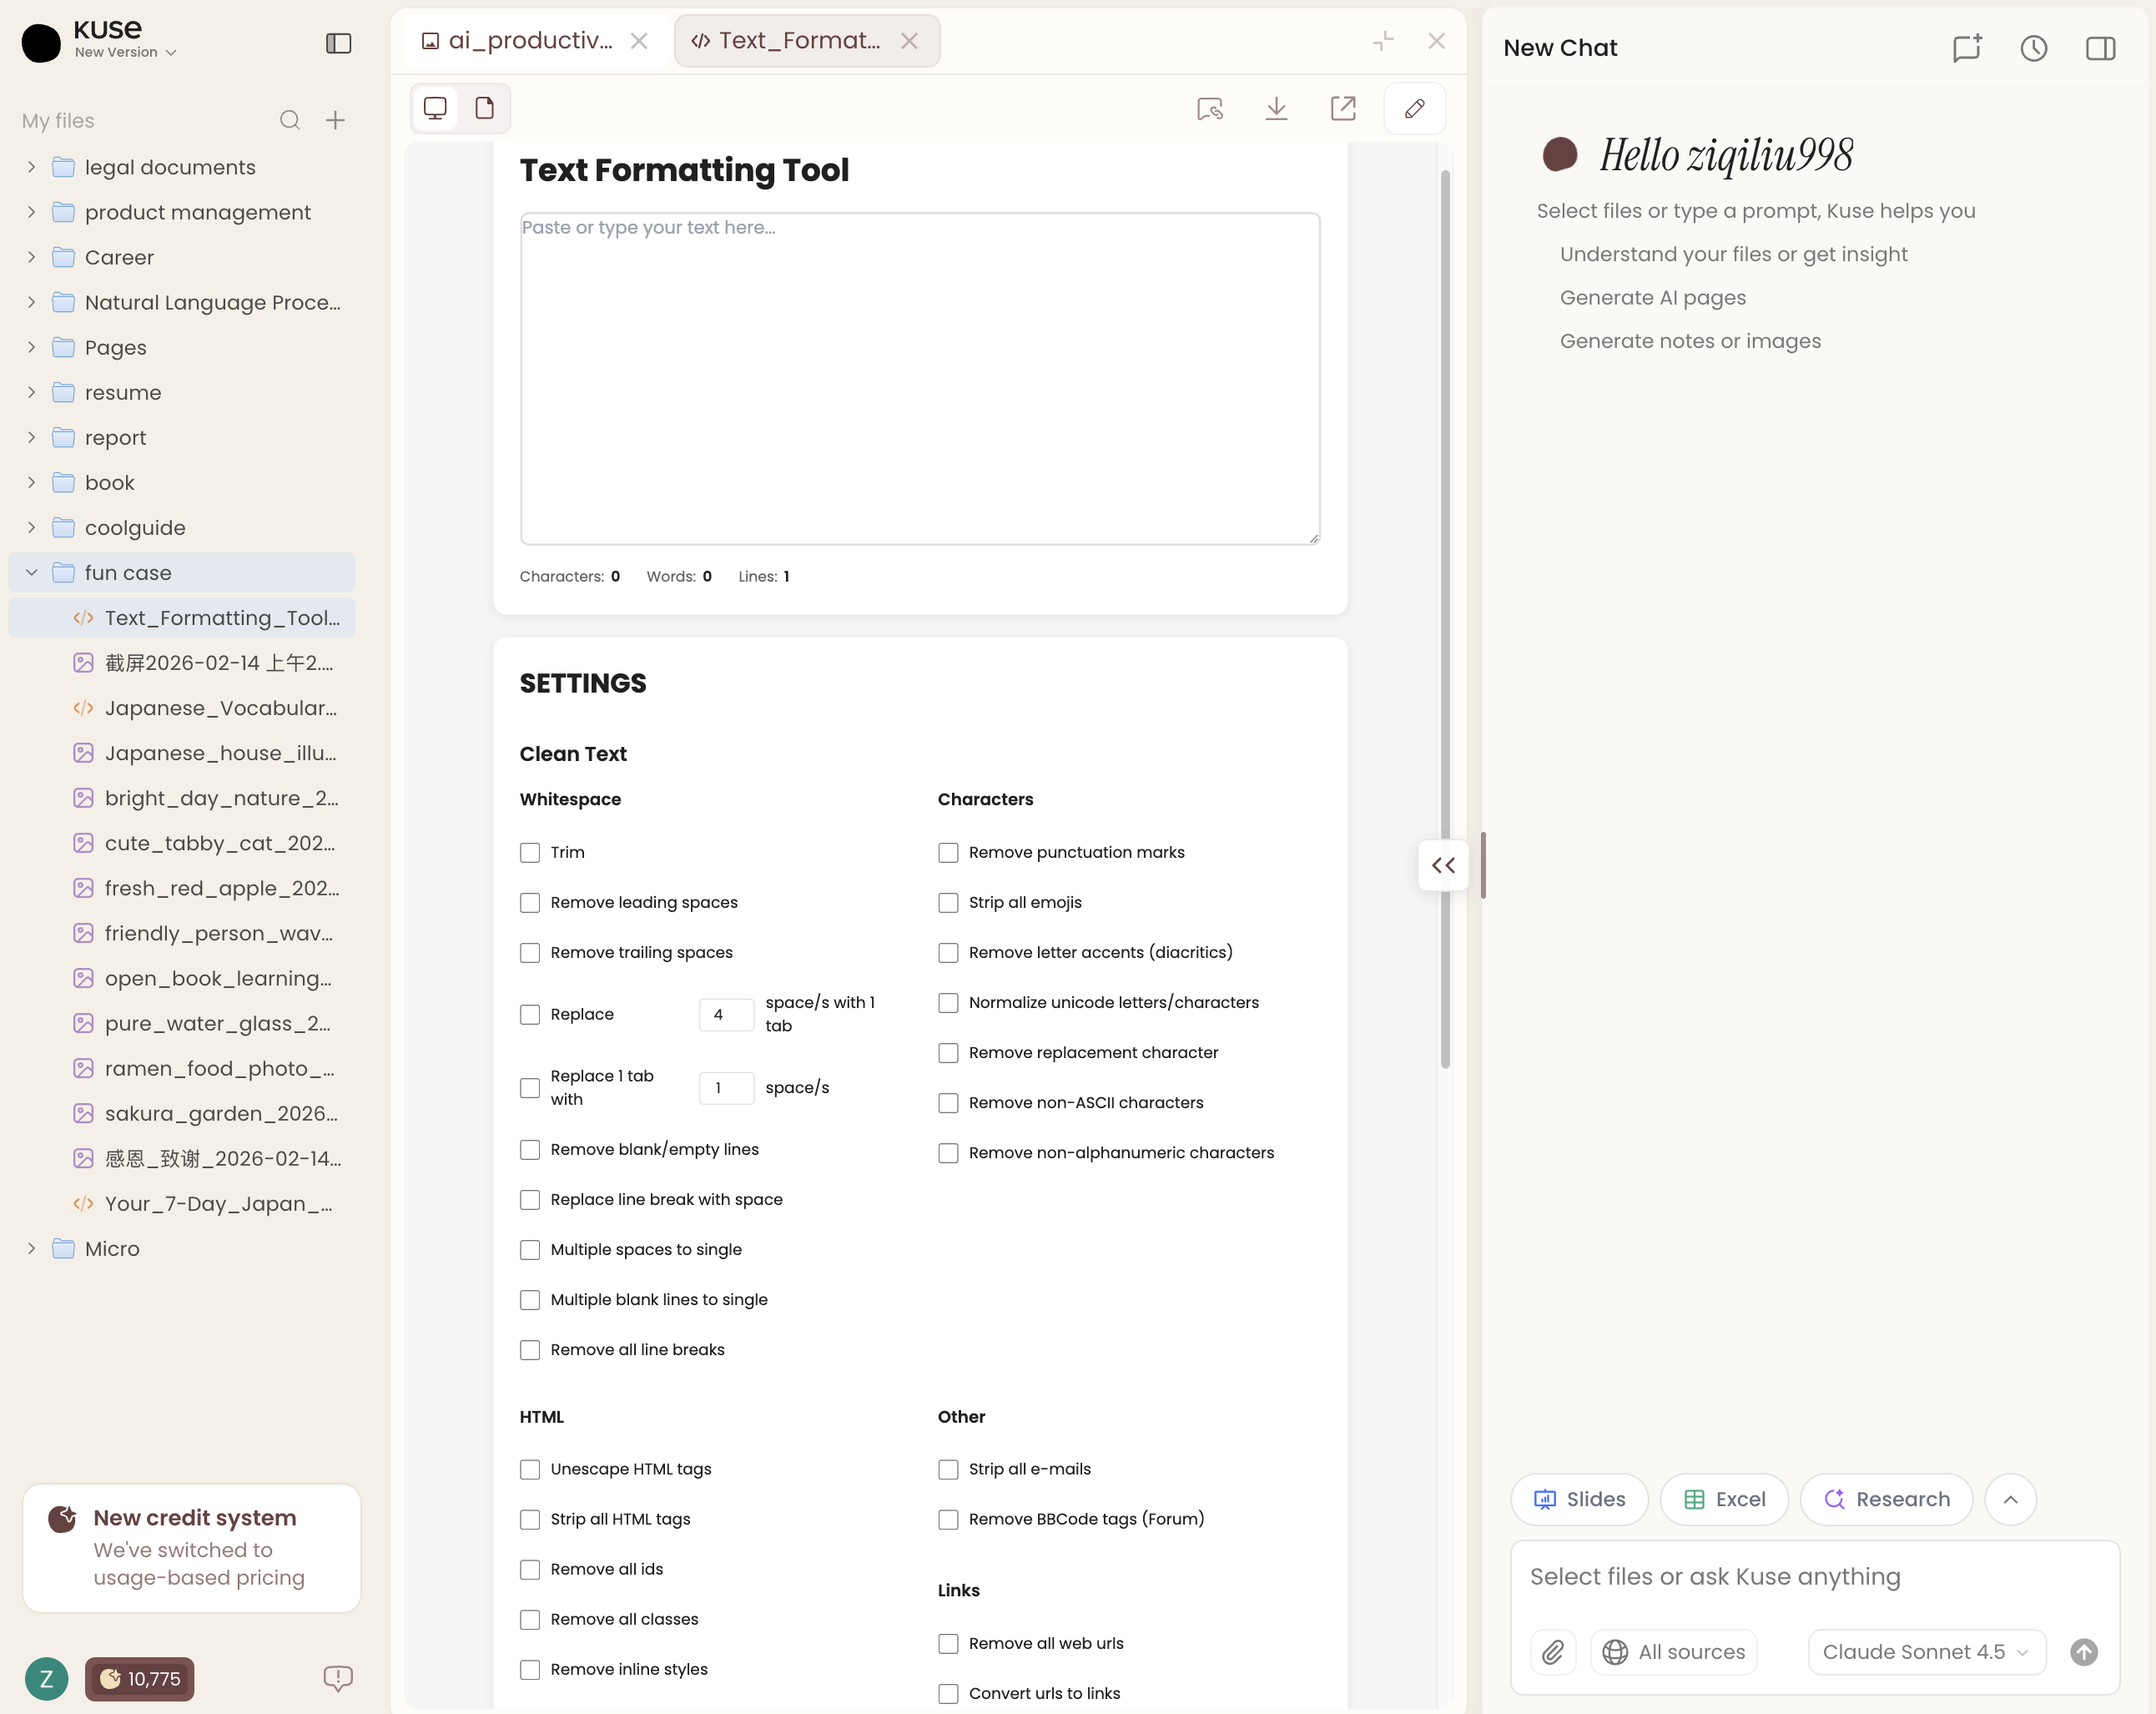Check Multiple spaces to single

coord(530,1249)
